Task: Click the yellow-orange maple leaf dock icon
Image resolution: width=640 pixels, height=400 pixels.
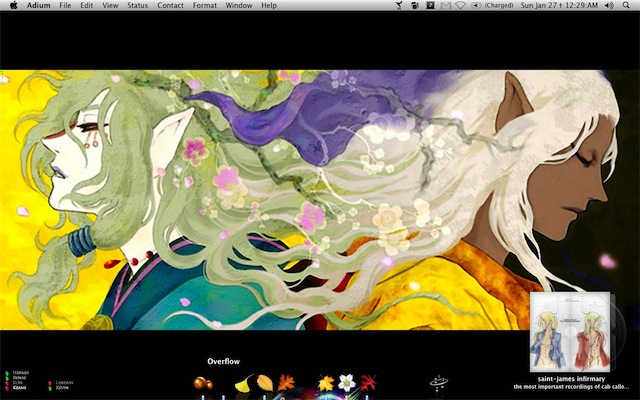Action: pos(326,383)
